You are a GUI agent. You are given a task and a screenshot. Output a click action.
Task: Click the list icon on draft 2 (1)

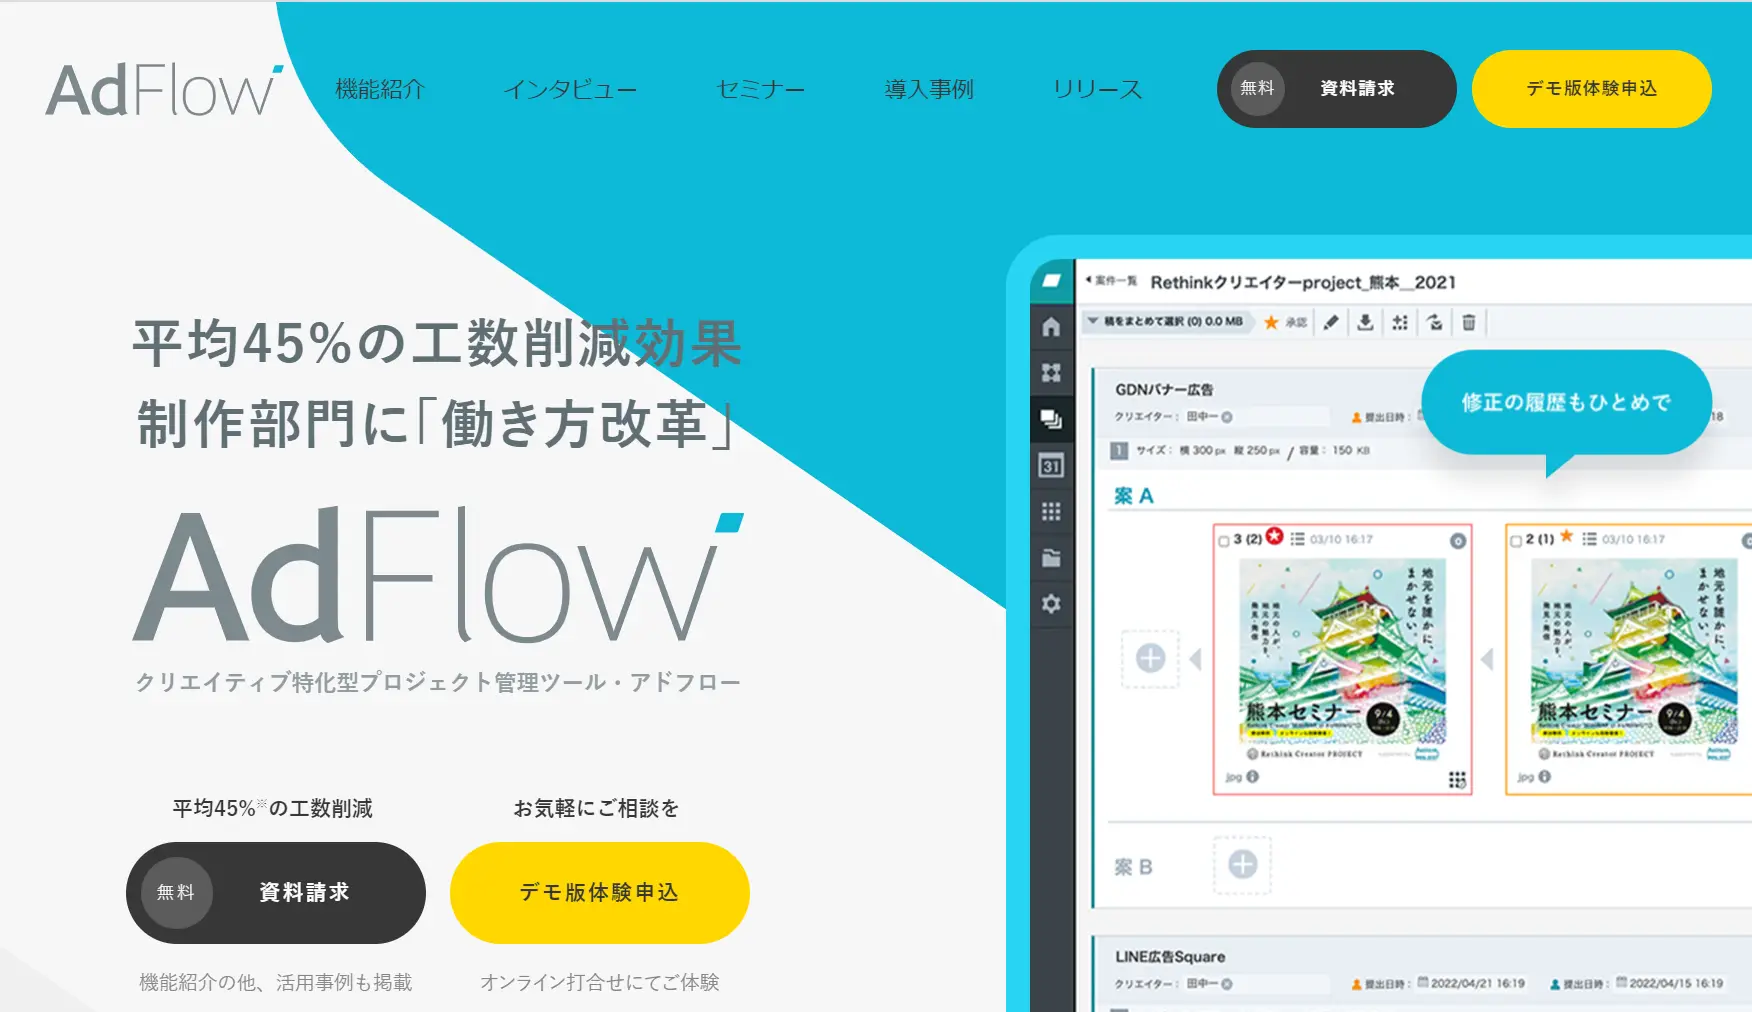pos(1589,539)
